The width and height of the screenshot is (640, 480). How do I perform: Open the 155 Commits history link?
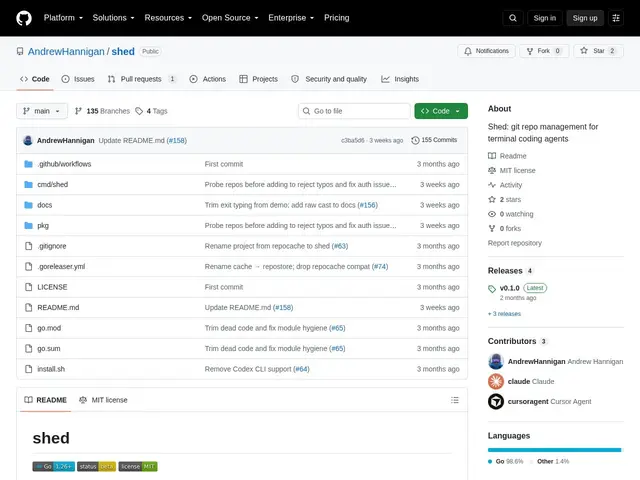pyautogui.click(x=434, y=140)
